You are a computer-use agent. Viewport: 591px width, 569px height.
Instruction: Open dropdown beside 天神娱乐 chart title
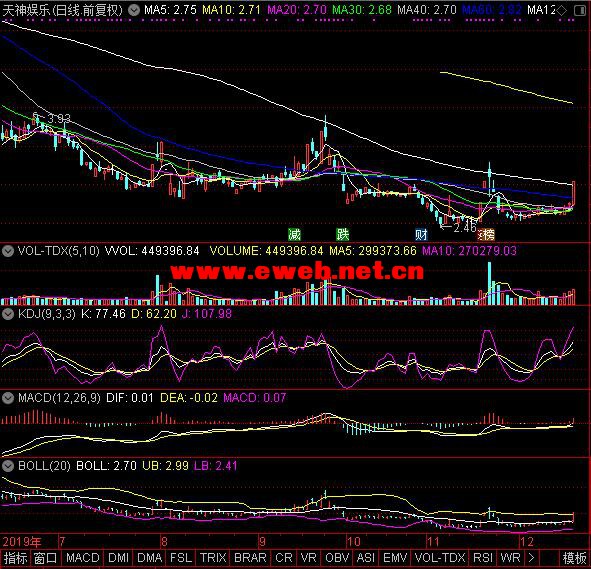(133, 10)
